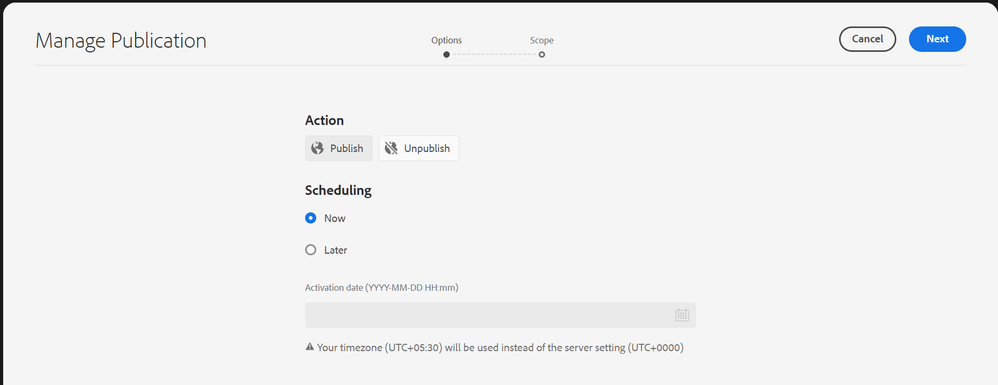
Task: Select the Later radio button
Action: 311,250
